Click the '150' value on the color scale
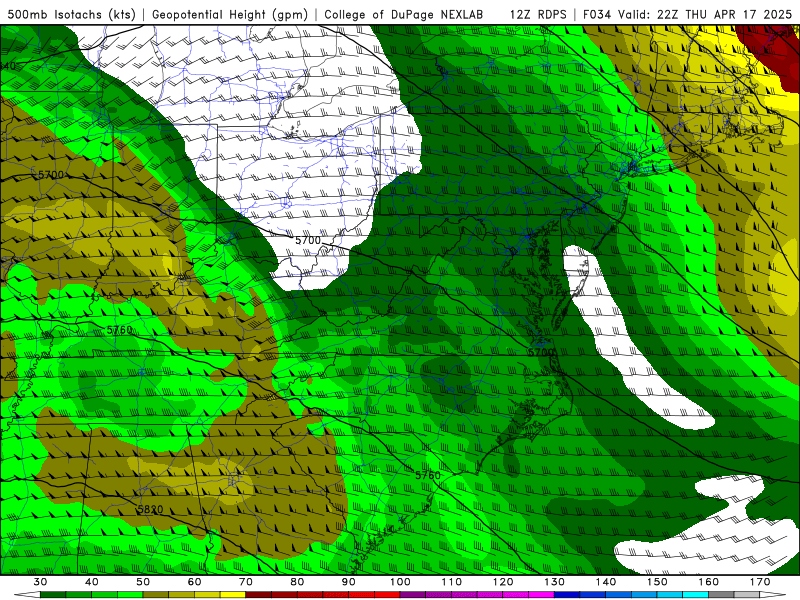Screen dimensions: 800x600 click(657, 582)
